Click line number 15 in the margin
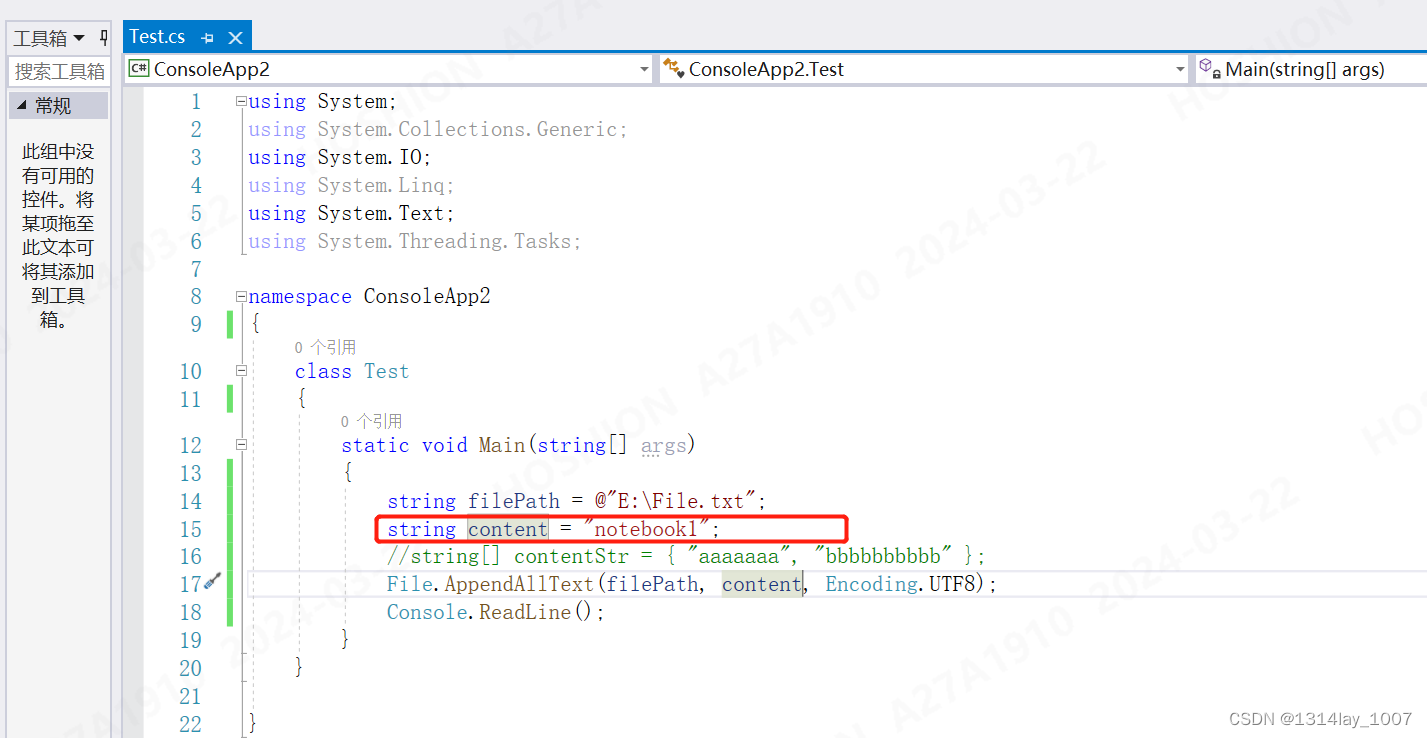This screenshot has width=1427, height=738. 190,529
